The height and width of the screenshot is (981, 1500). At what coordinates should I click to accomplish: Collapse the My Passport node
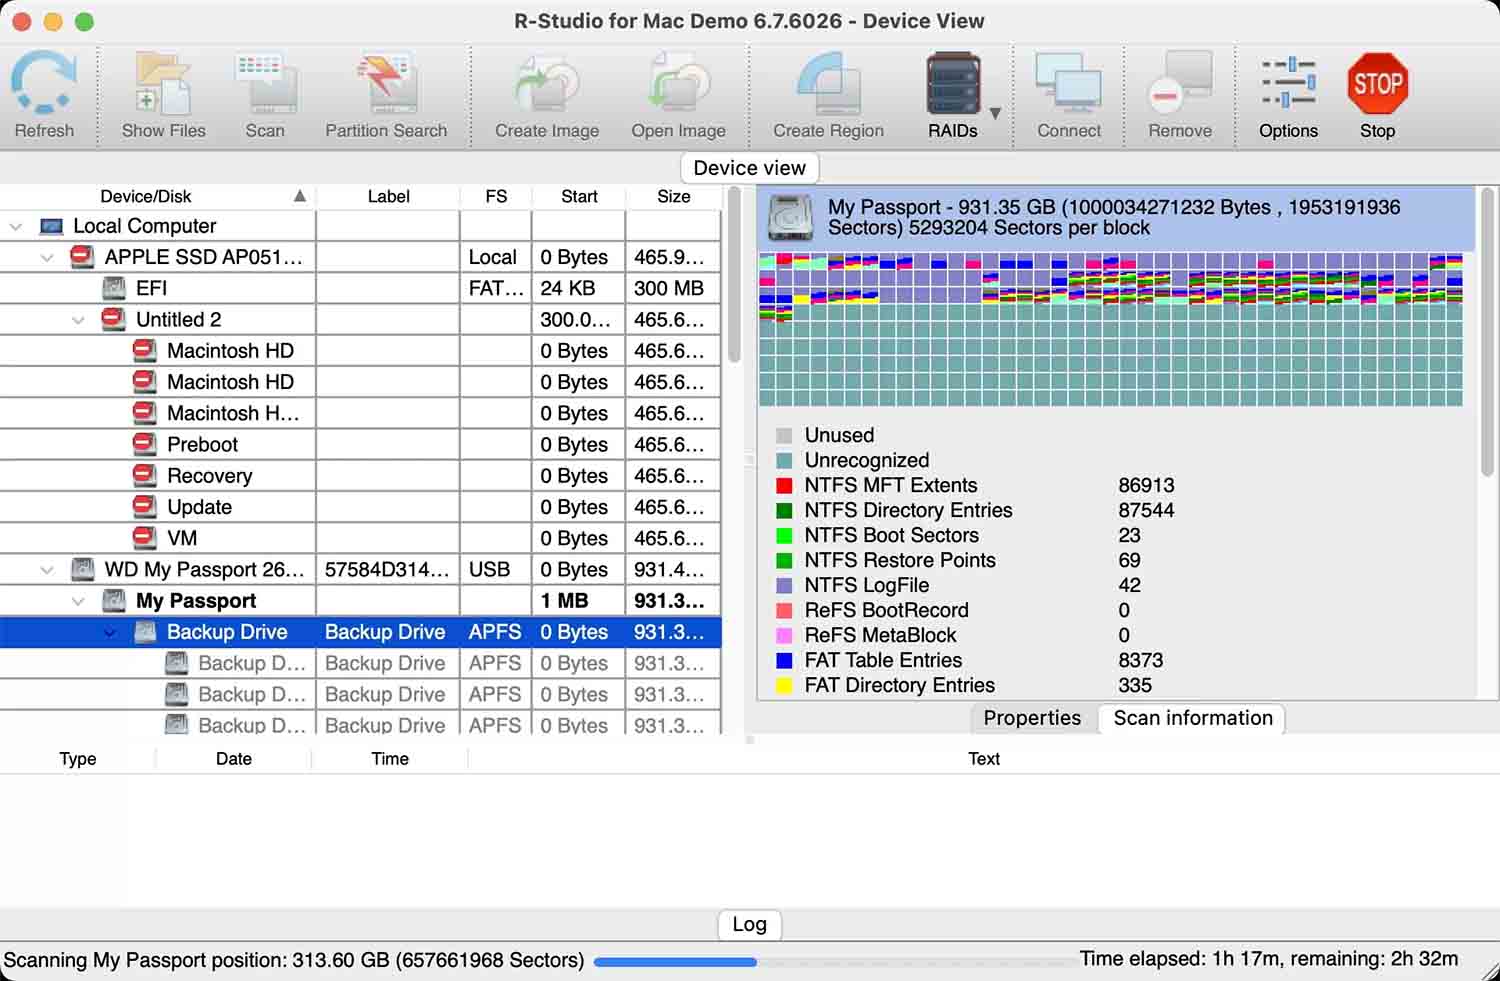pos(78,601)
